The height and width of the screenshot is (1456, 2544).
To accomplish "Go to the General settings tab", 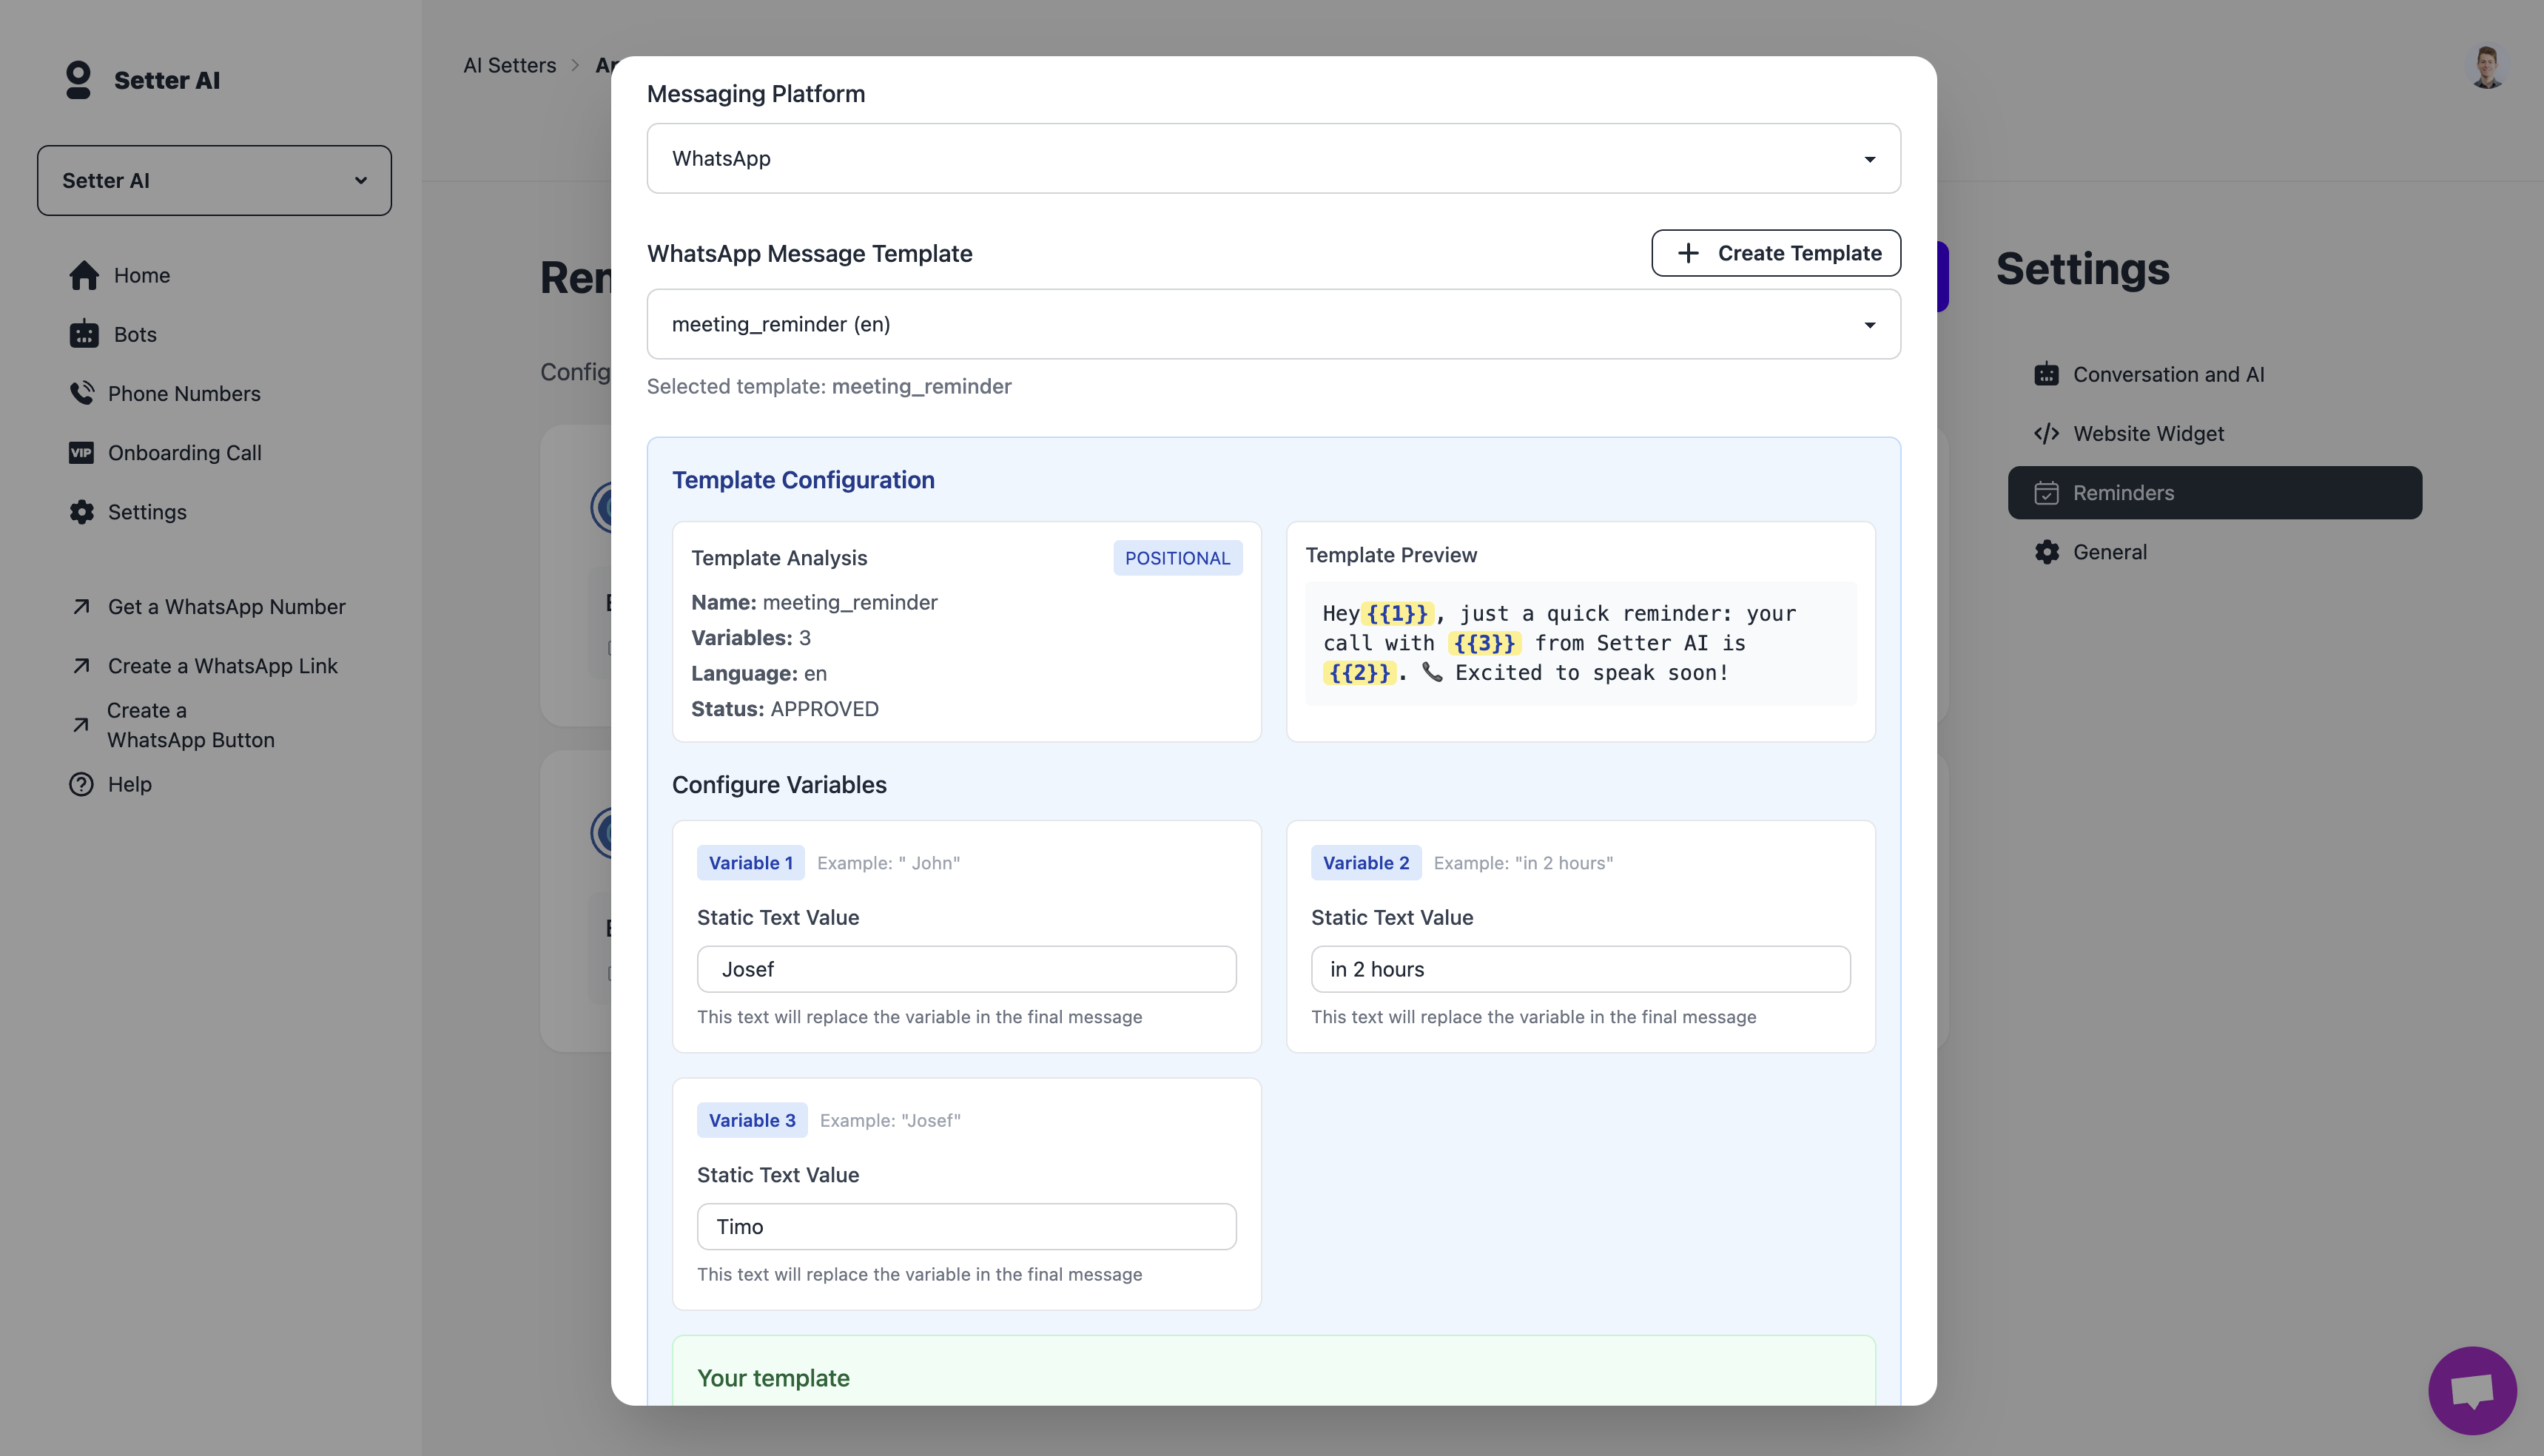I will (x=2109, y=552).
